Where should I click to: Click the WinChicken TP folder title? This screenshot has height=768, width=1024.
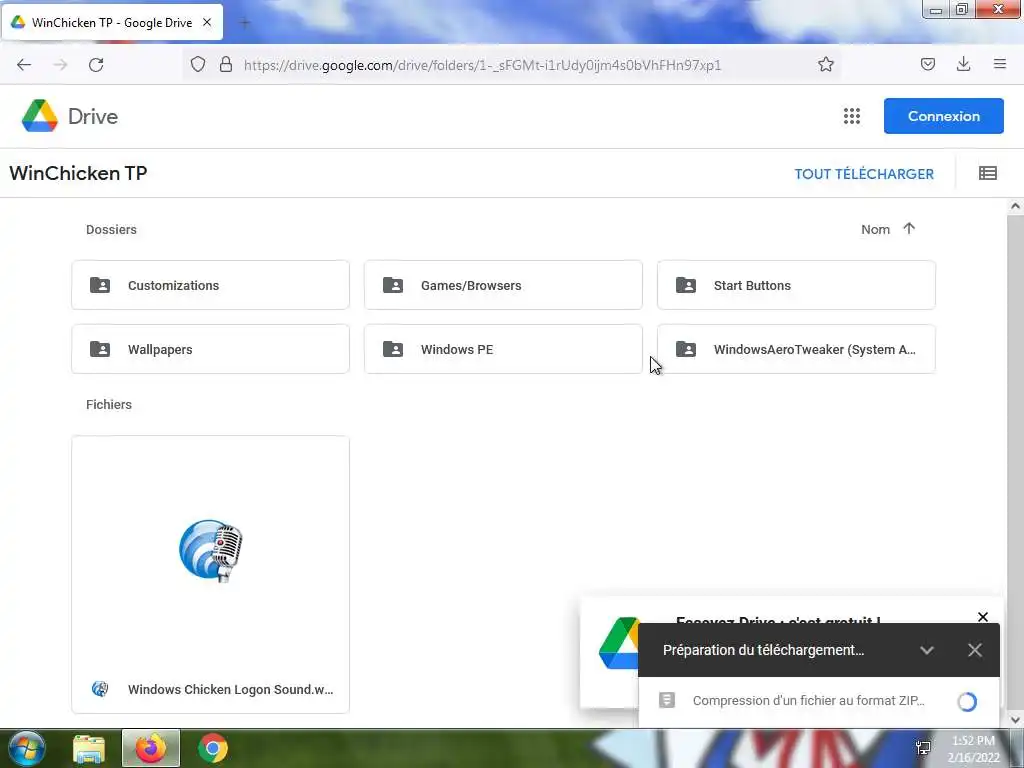coord(78,173)
